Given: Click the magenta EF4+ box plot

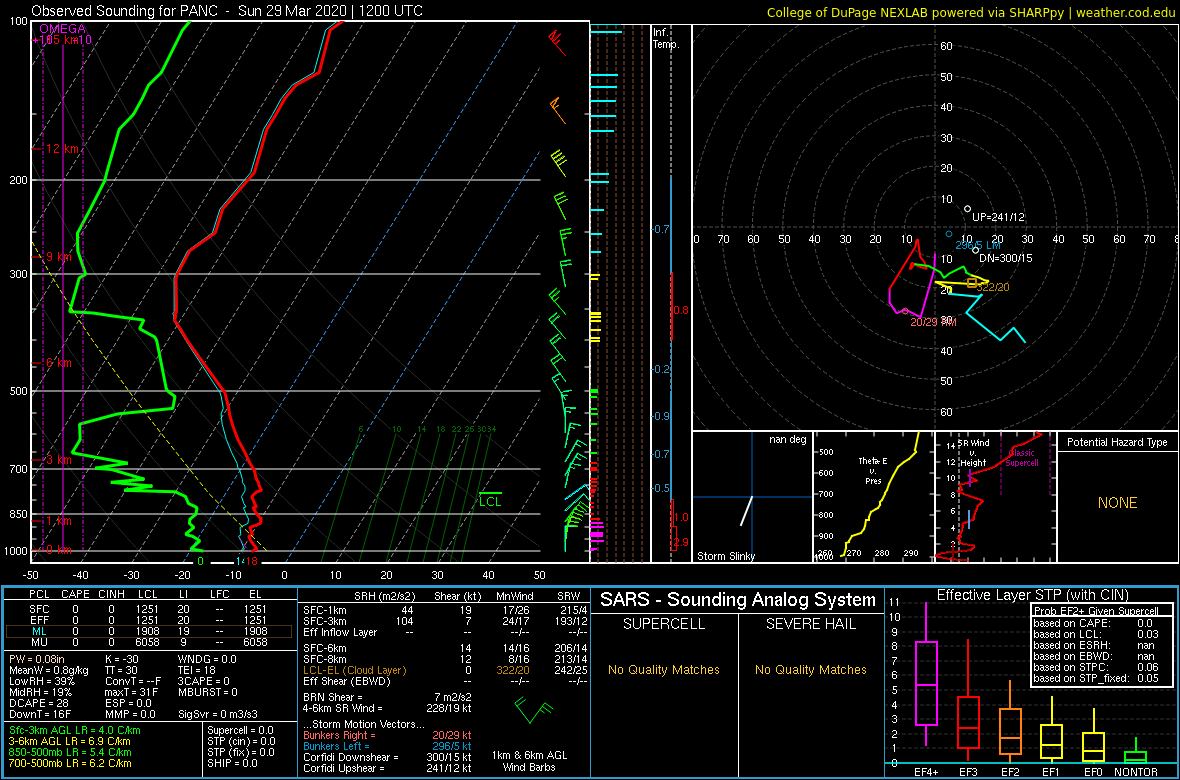Looking at the screenshot, I should tap(925, 676).
